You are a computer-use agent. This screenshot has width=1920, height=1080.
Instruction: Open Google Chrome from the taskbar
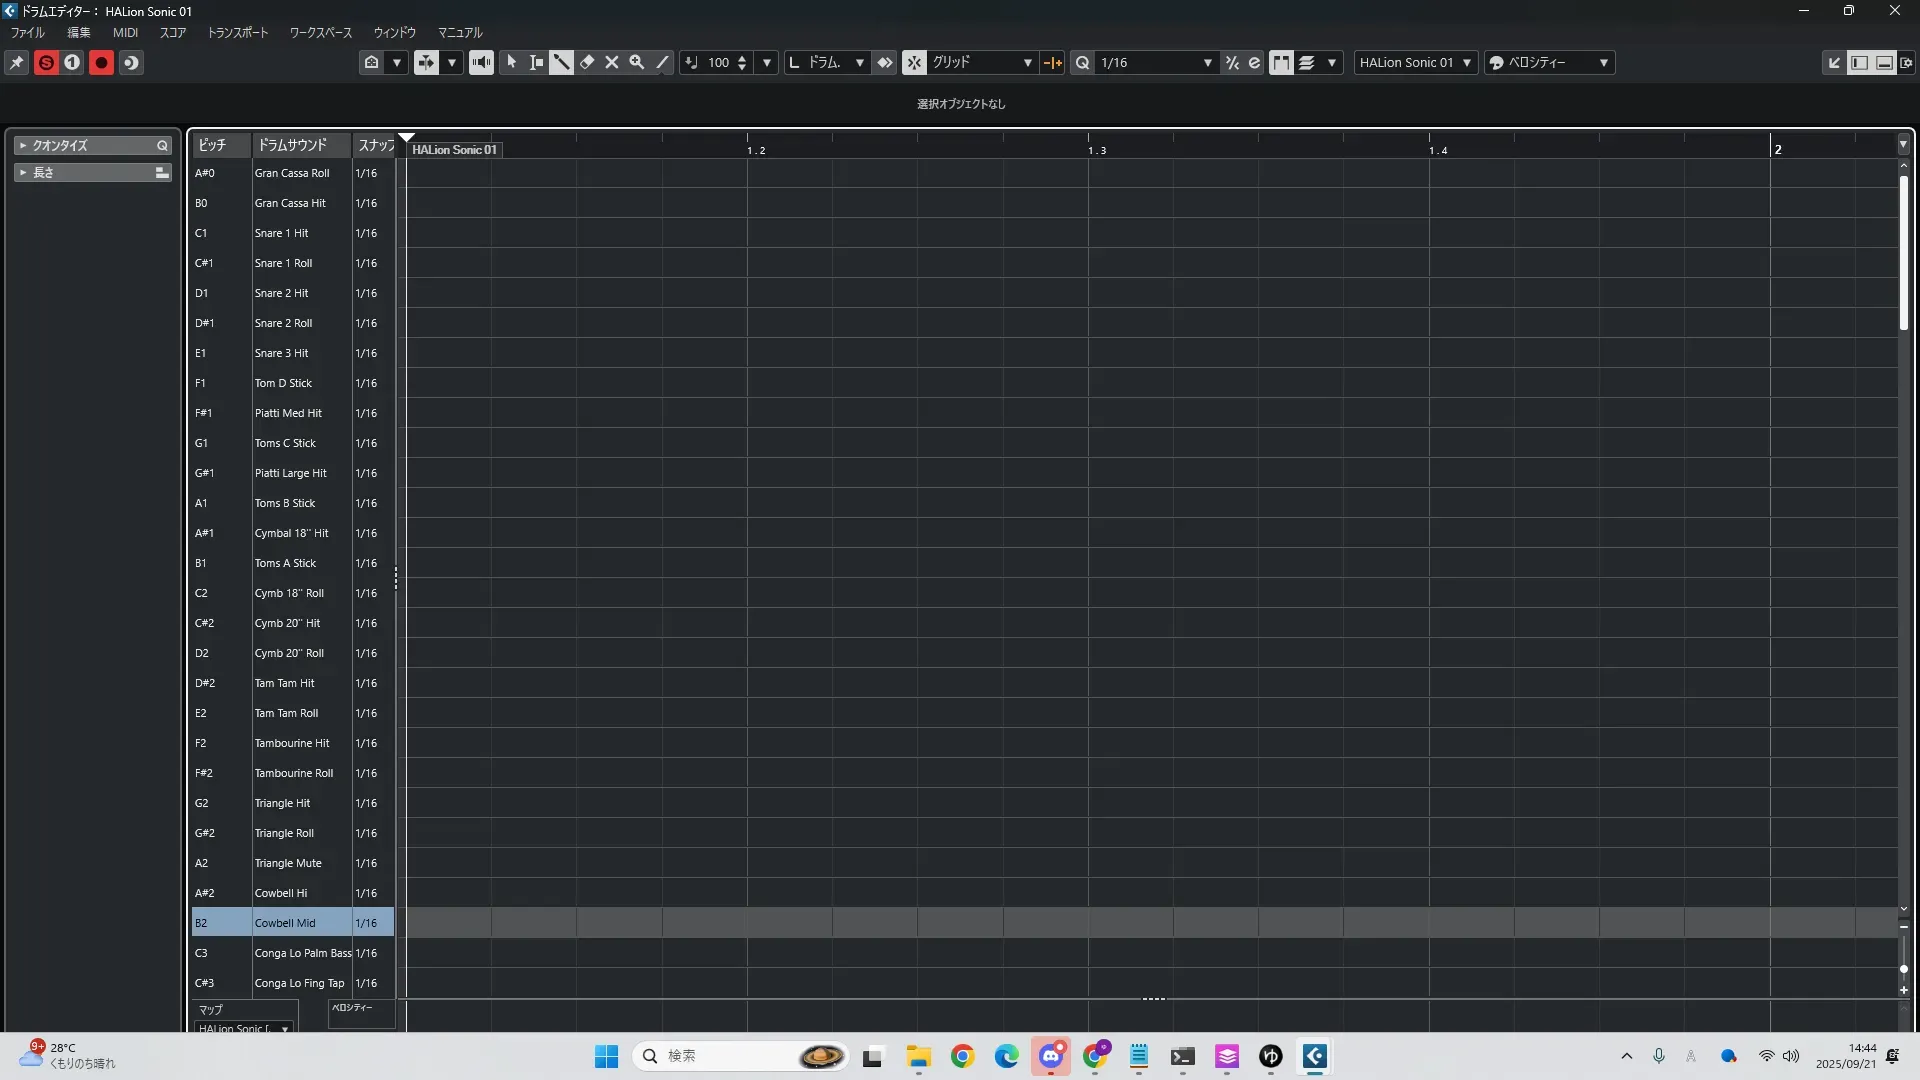962,1056
